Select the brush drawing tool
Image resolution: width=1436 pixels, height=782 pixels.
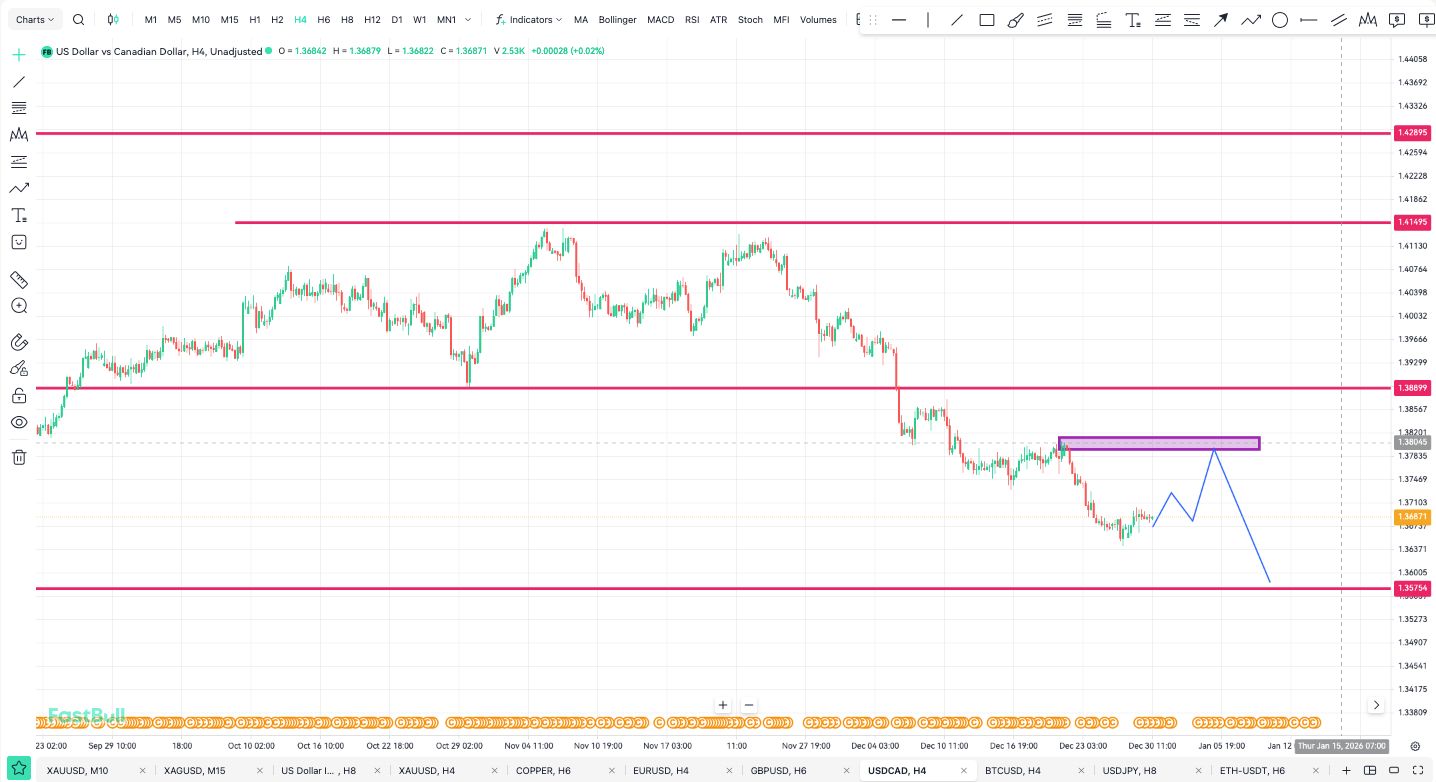click(x=1016, y=20)
